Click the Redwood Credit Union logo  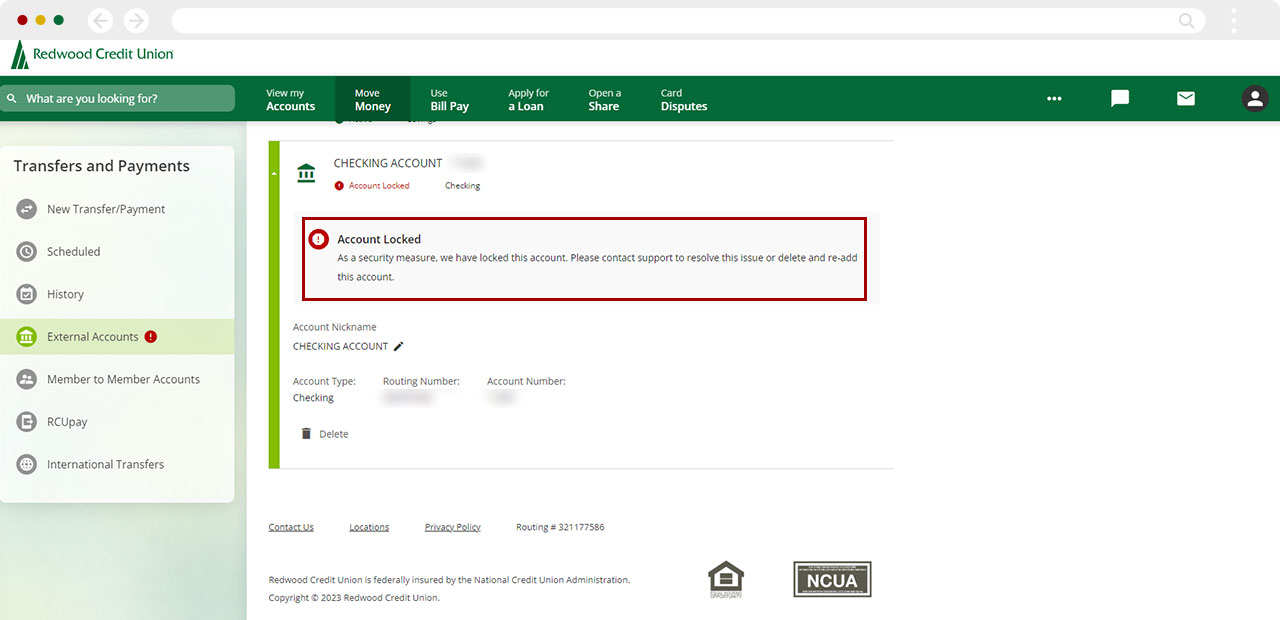click(92, 55)
